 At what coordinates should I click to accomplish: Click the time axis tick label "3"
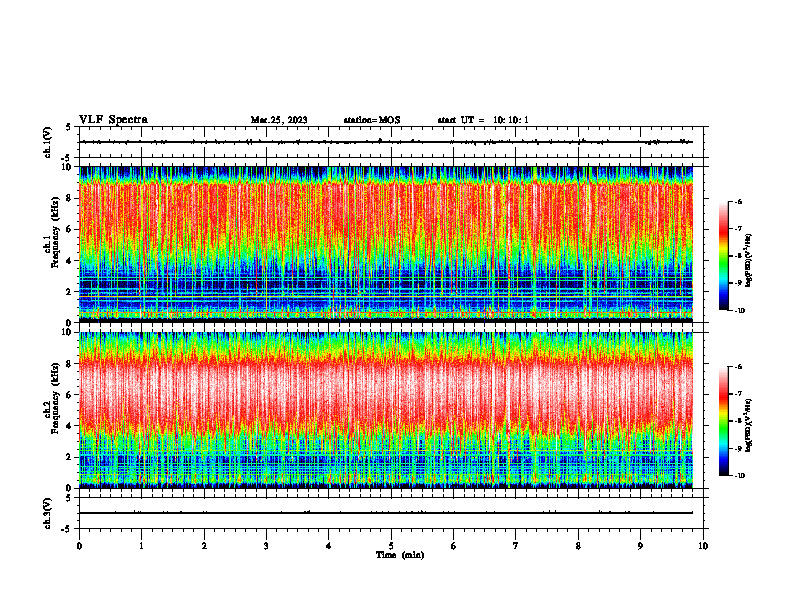(x=266, y=546)
